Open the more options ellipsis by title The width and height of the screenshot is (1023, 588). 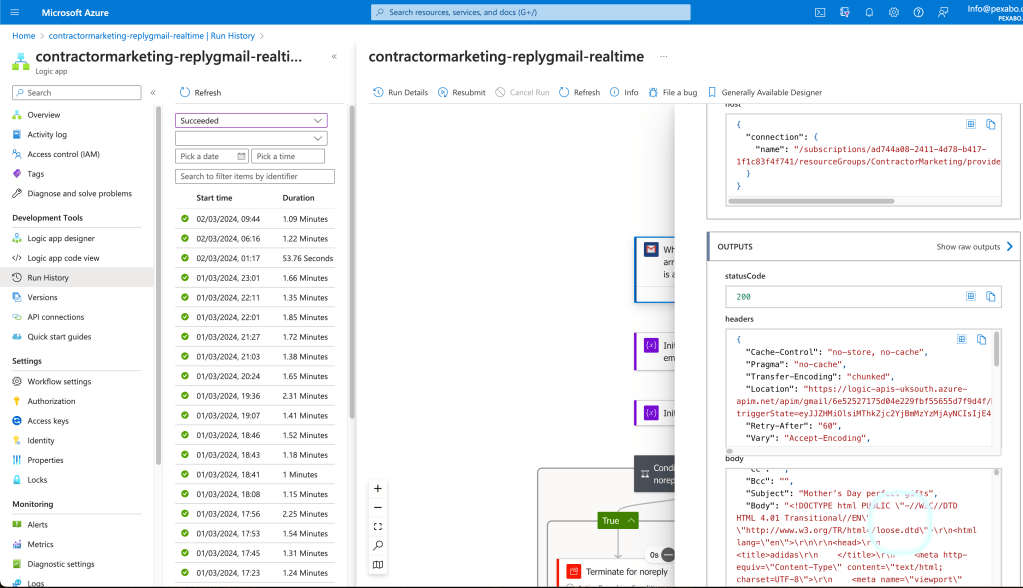[x=664, y=57]
